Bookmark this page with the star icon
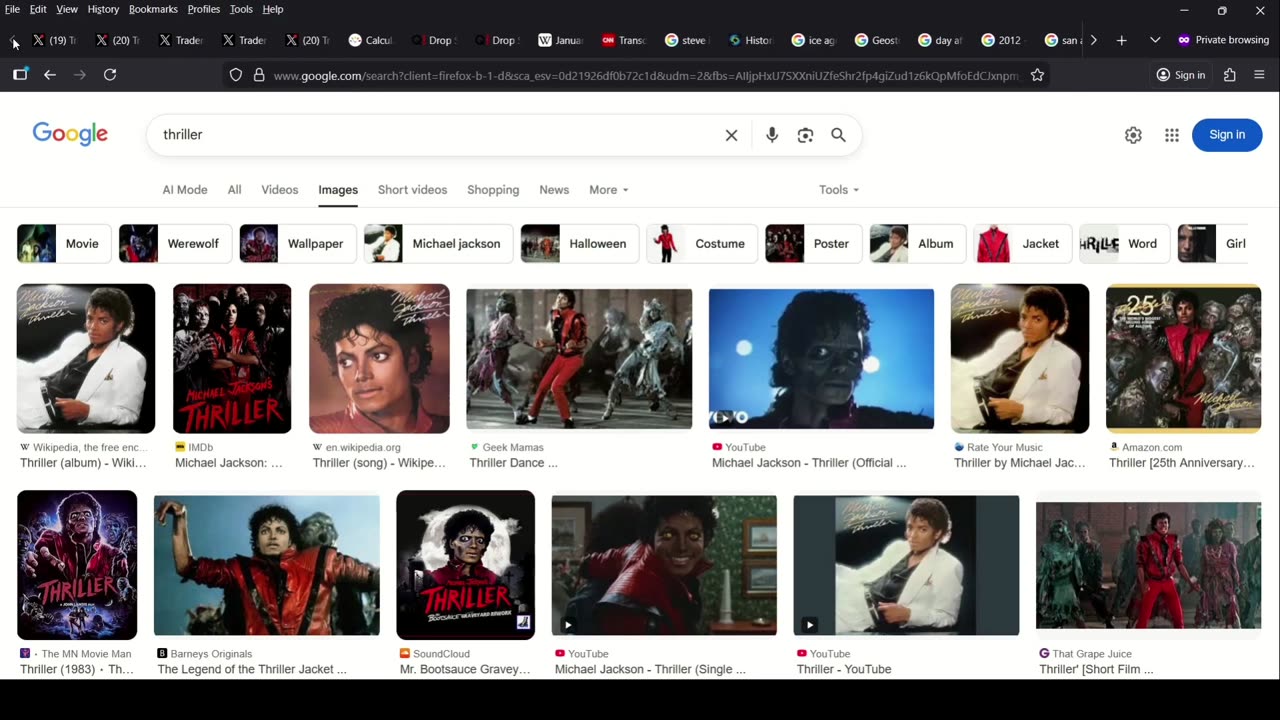The height and width of the screenshot is (720, 1280). coord(1038,75)
